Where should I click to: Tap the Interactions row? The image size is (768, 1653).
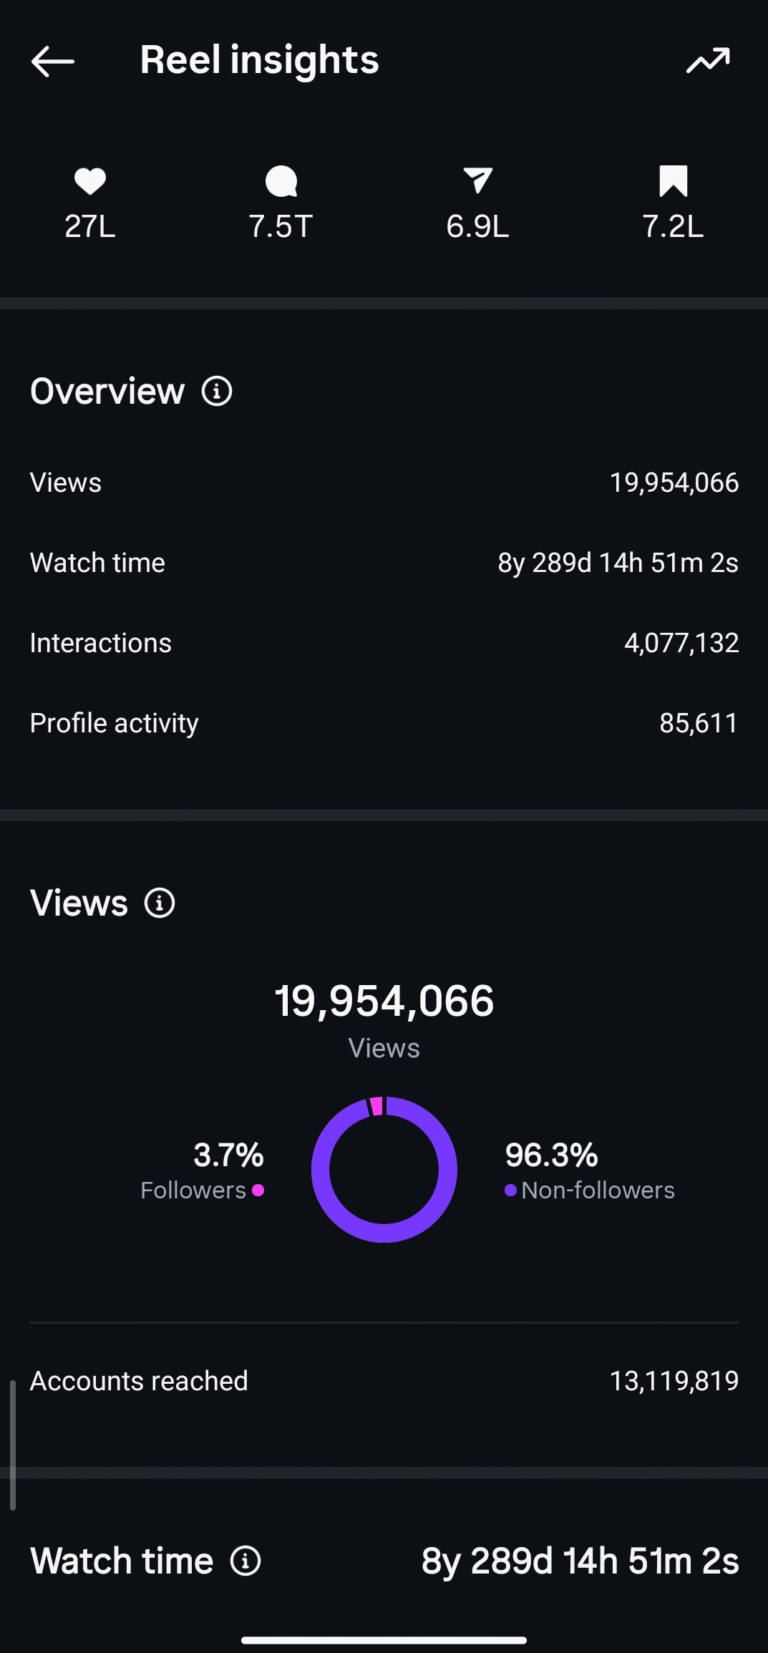click(x=384, y=643)
